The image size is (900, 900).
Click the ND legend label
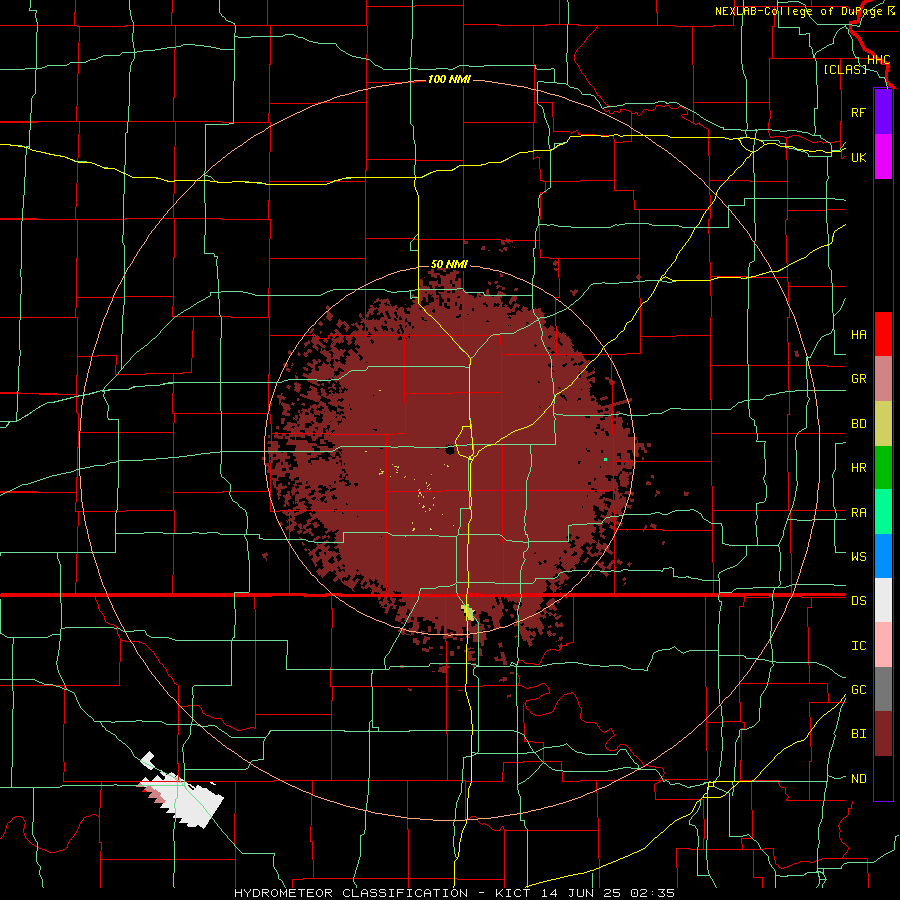[x=858, y=778]
